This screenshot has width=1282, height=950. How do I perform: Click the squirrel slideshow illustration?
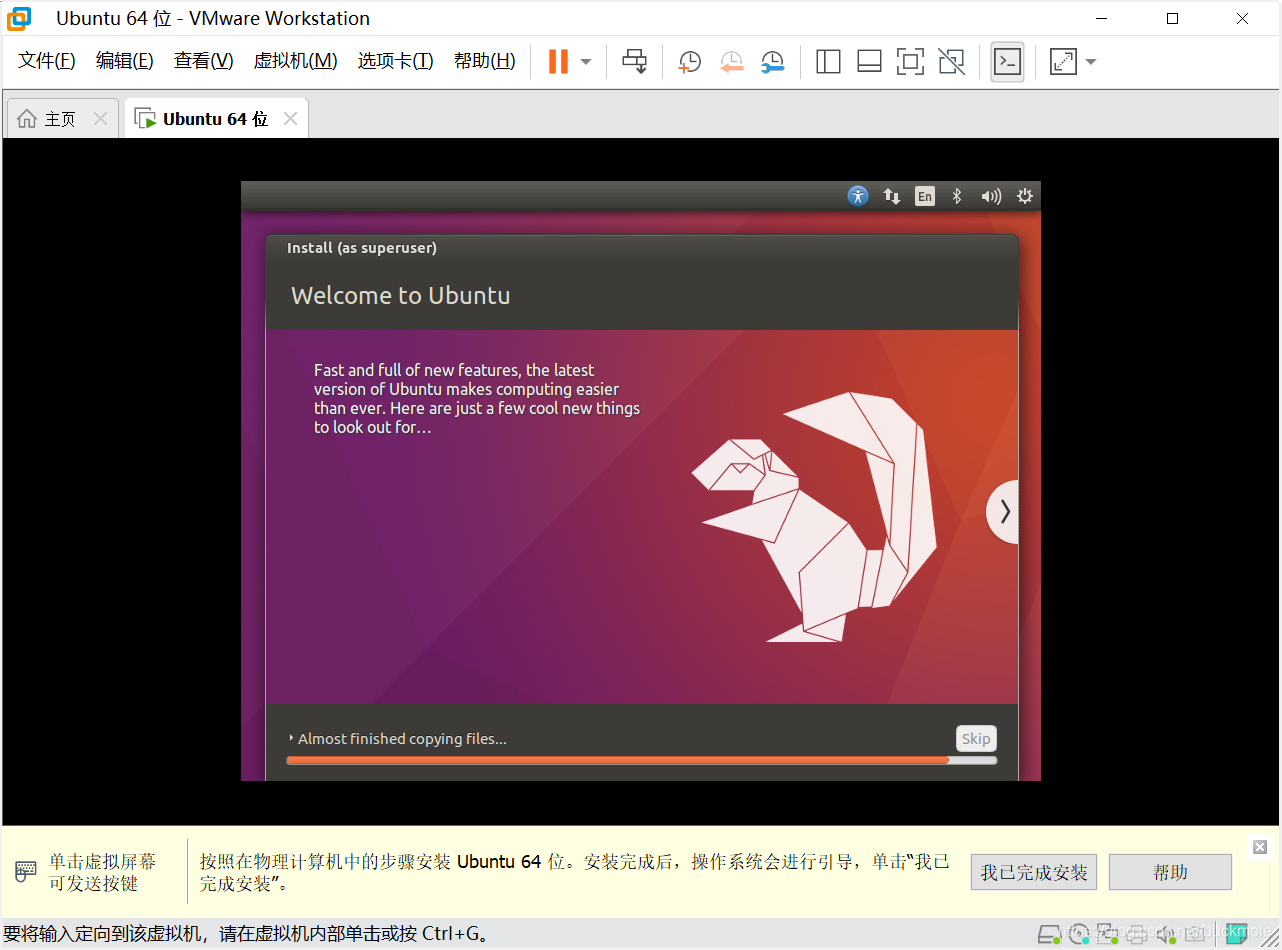coord(814,517)
